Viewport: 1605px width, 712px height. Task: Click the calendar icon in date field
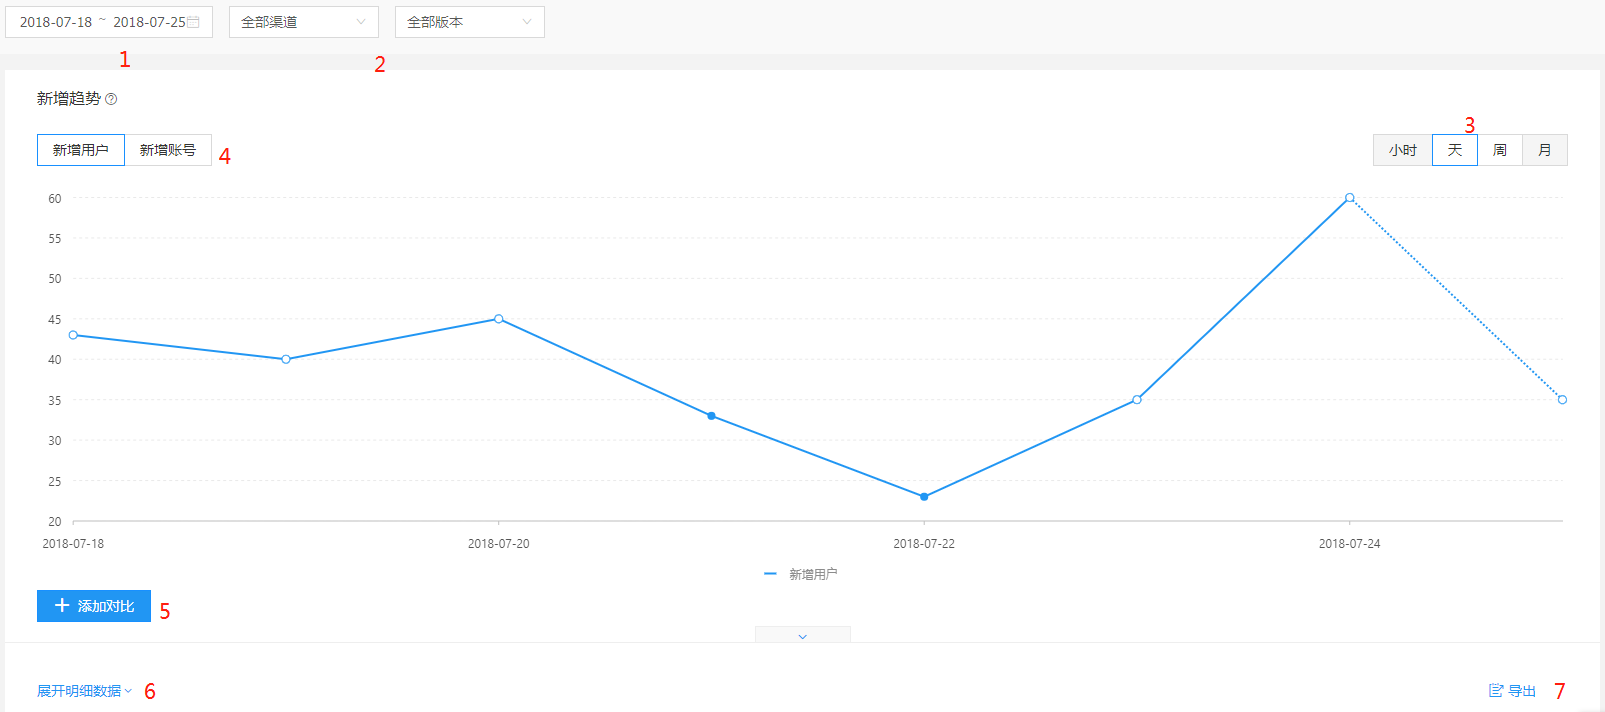[193, 22]
